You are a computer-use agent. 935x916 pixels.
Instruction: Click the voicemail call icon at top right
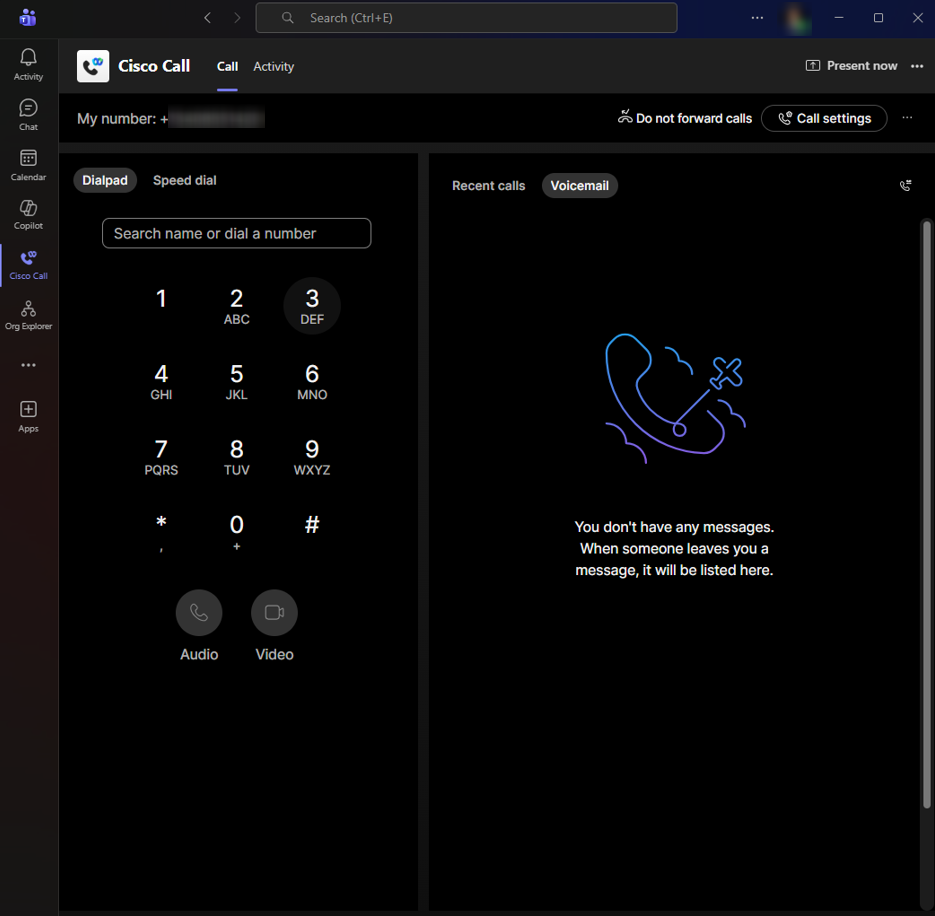(905, 185)
